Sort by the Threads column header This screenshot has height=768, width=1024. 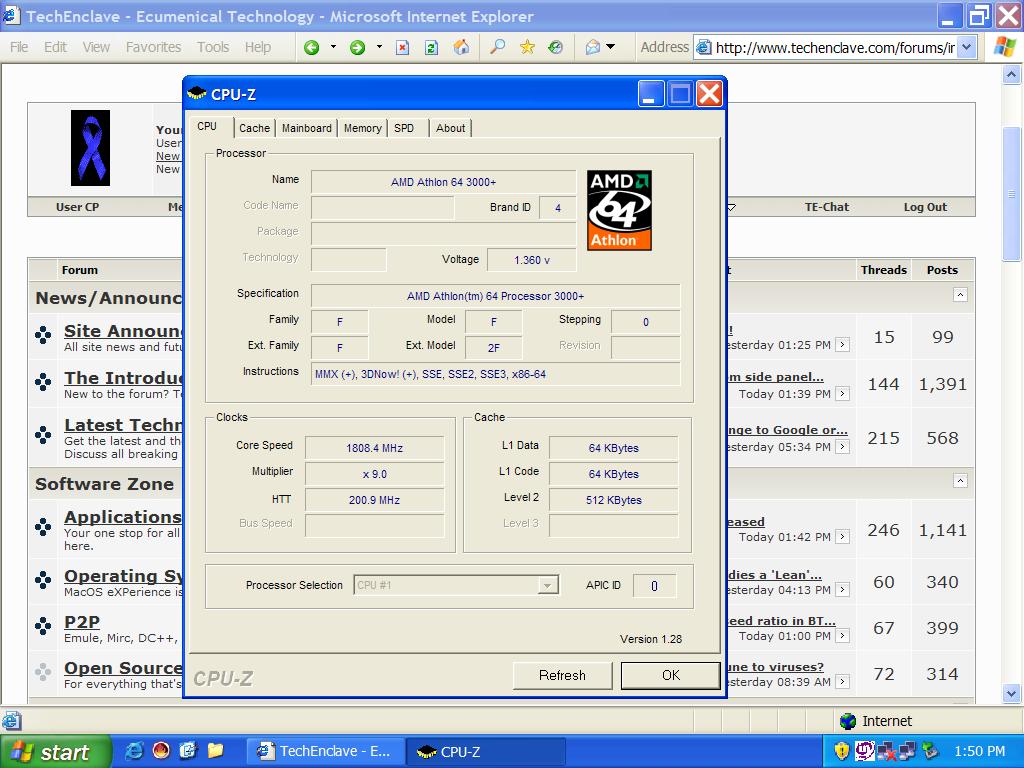(x=883, y=270)
